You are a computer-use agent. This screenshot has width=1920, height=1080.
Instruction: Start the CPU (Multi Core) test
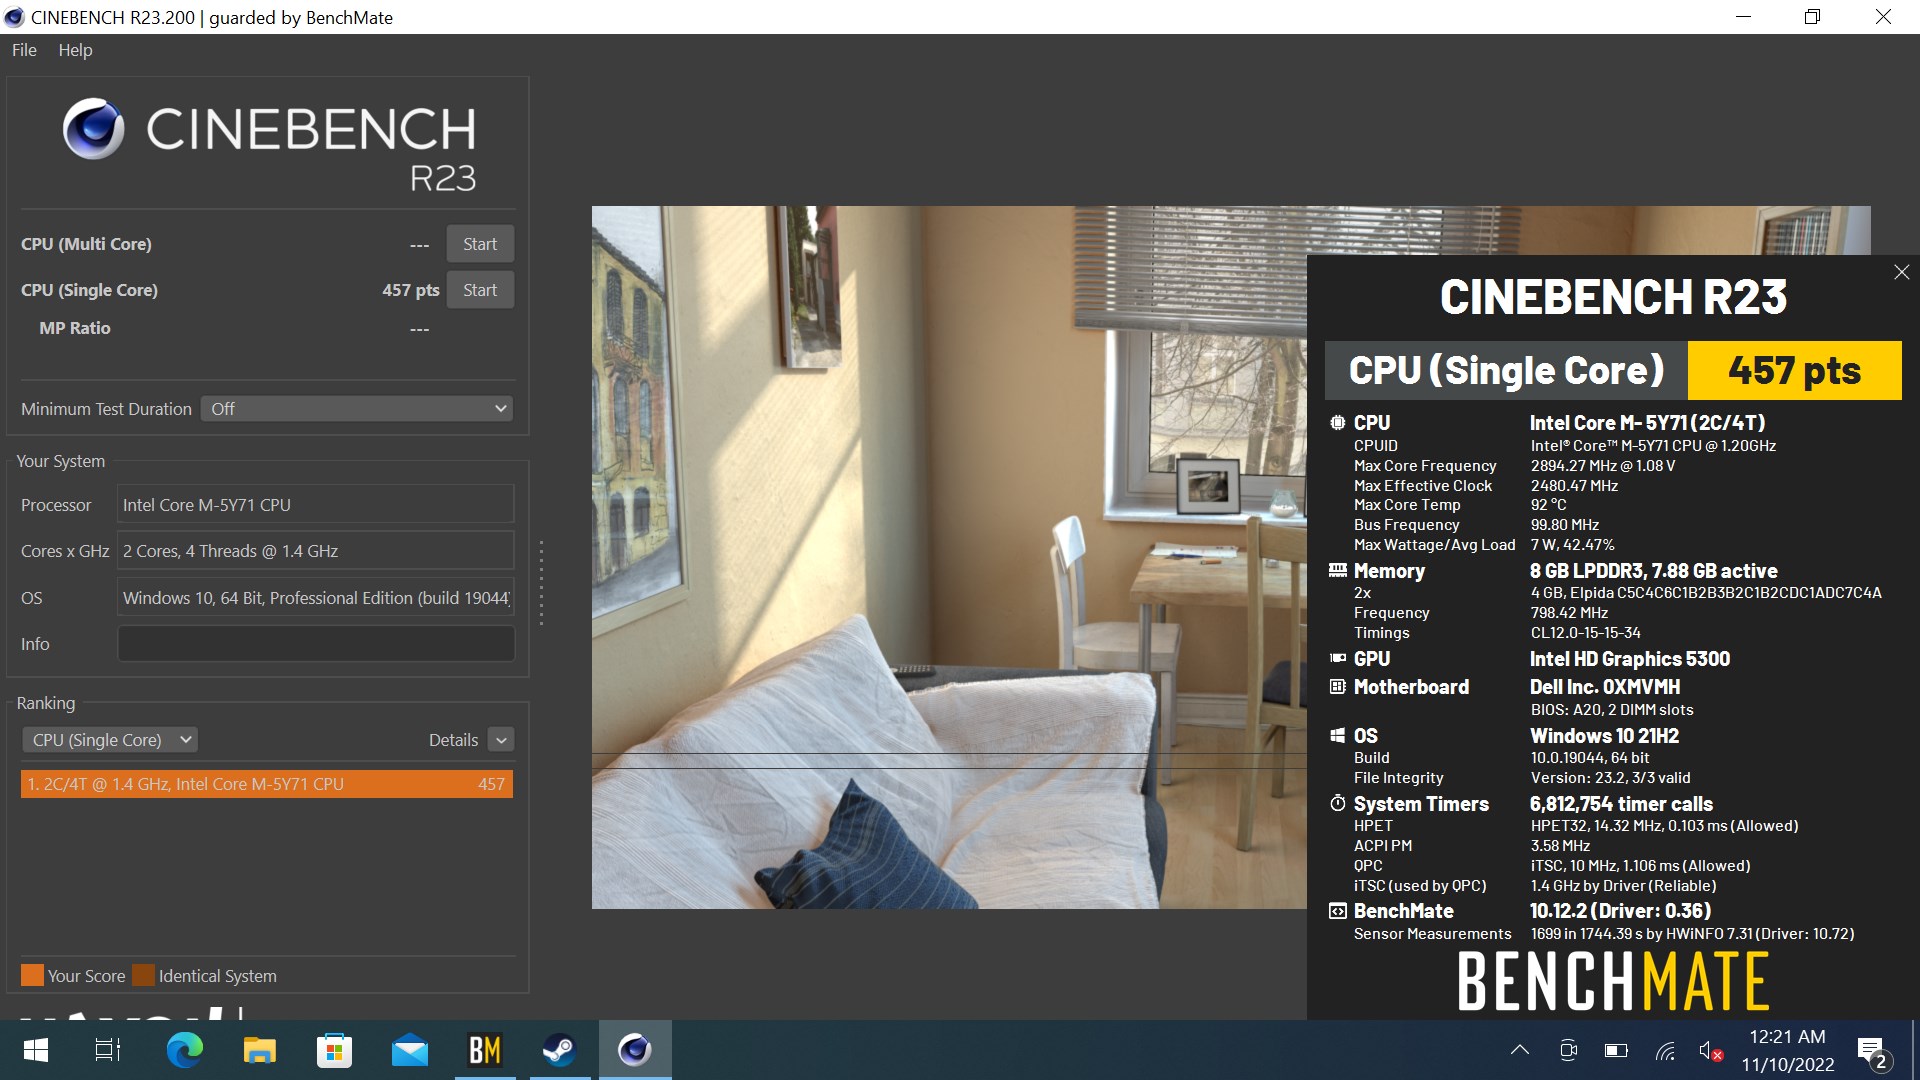point(480,244)
